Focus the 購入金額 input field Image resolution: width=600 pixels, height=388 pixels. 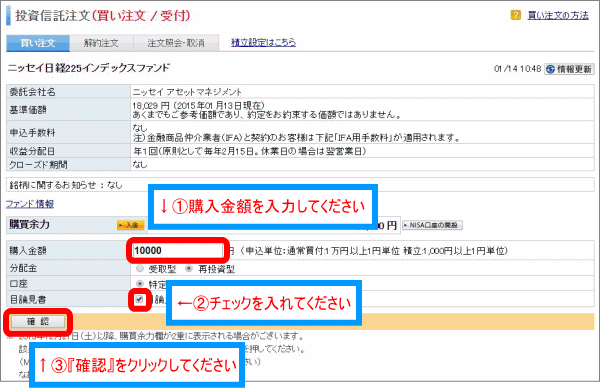(x=178, y=251)
